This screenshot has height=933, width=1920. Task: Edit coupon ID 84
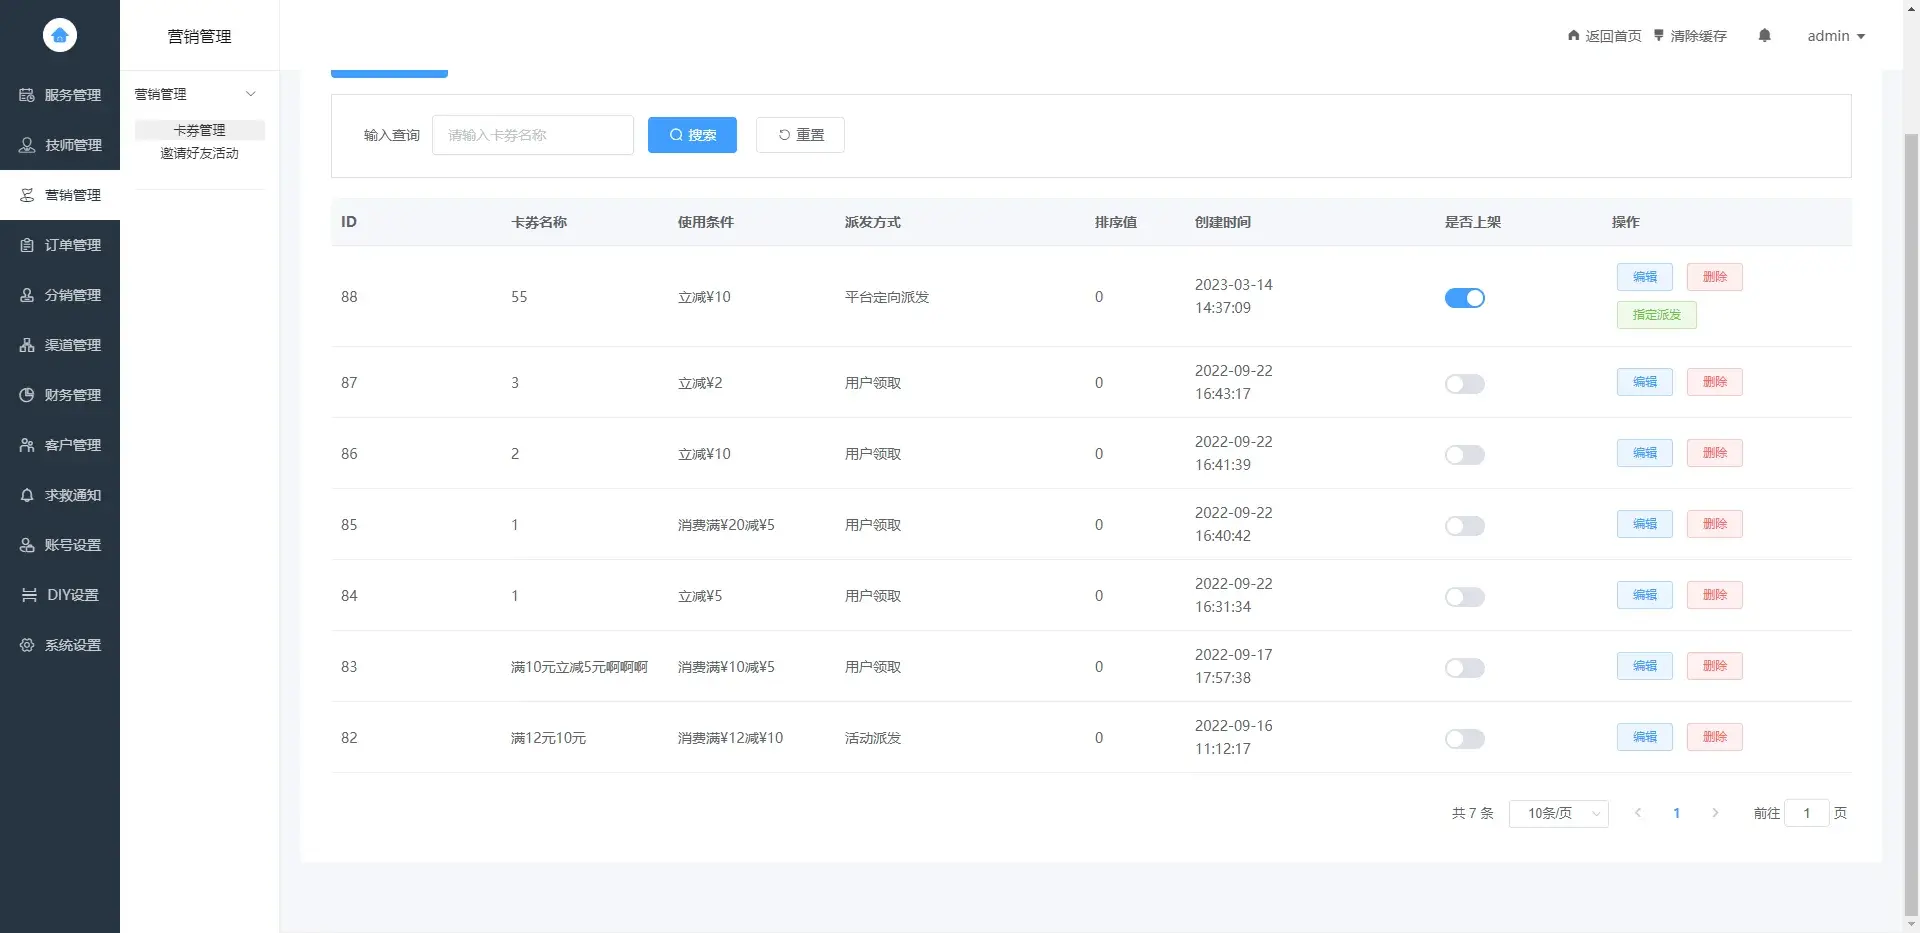pos(1645,595)
